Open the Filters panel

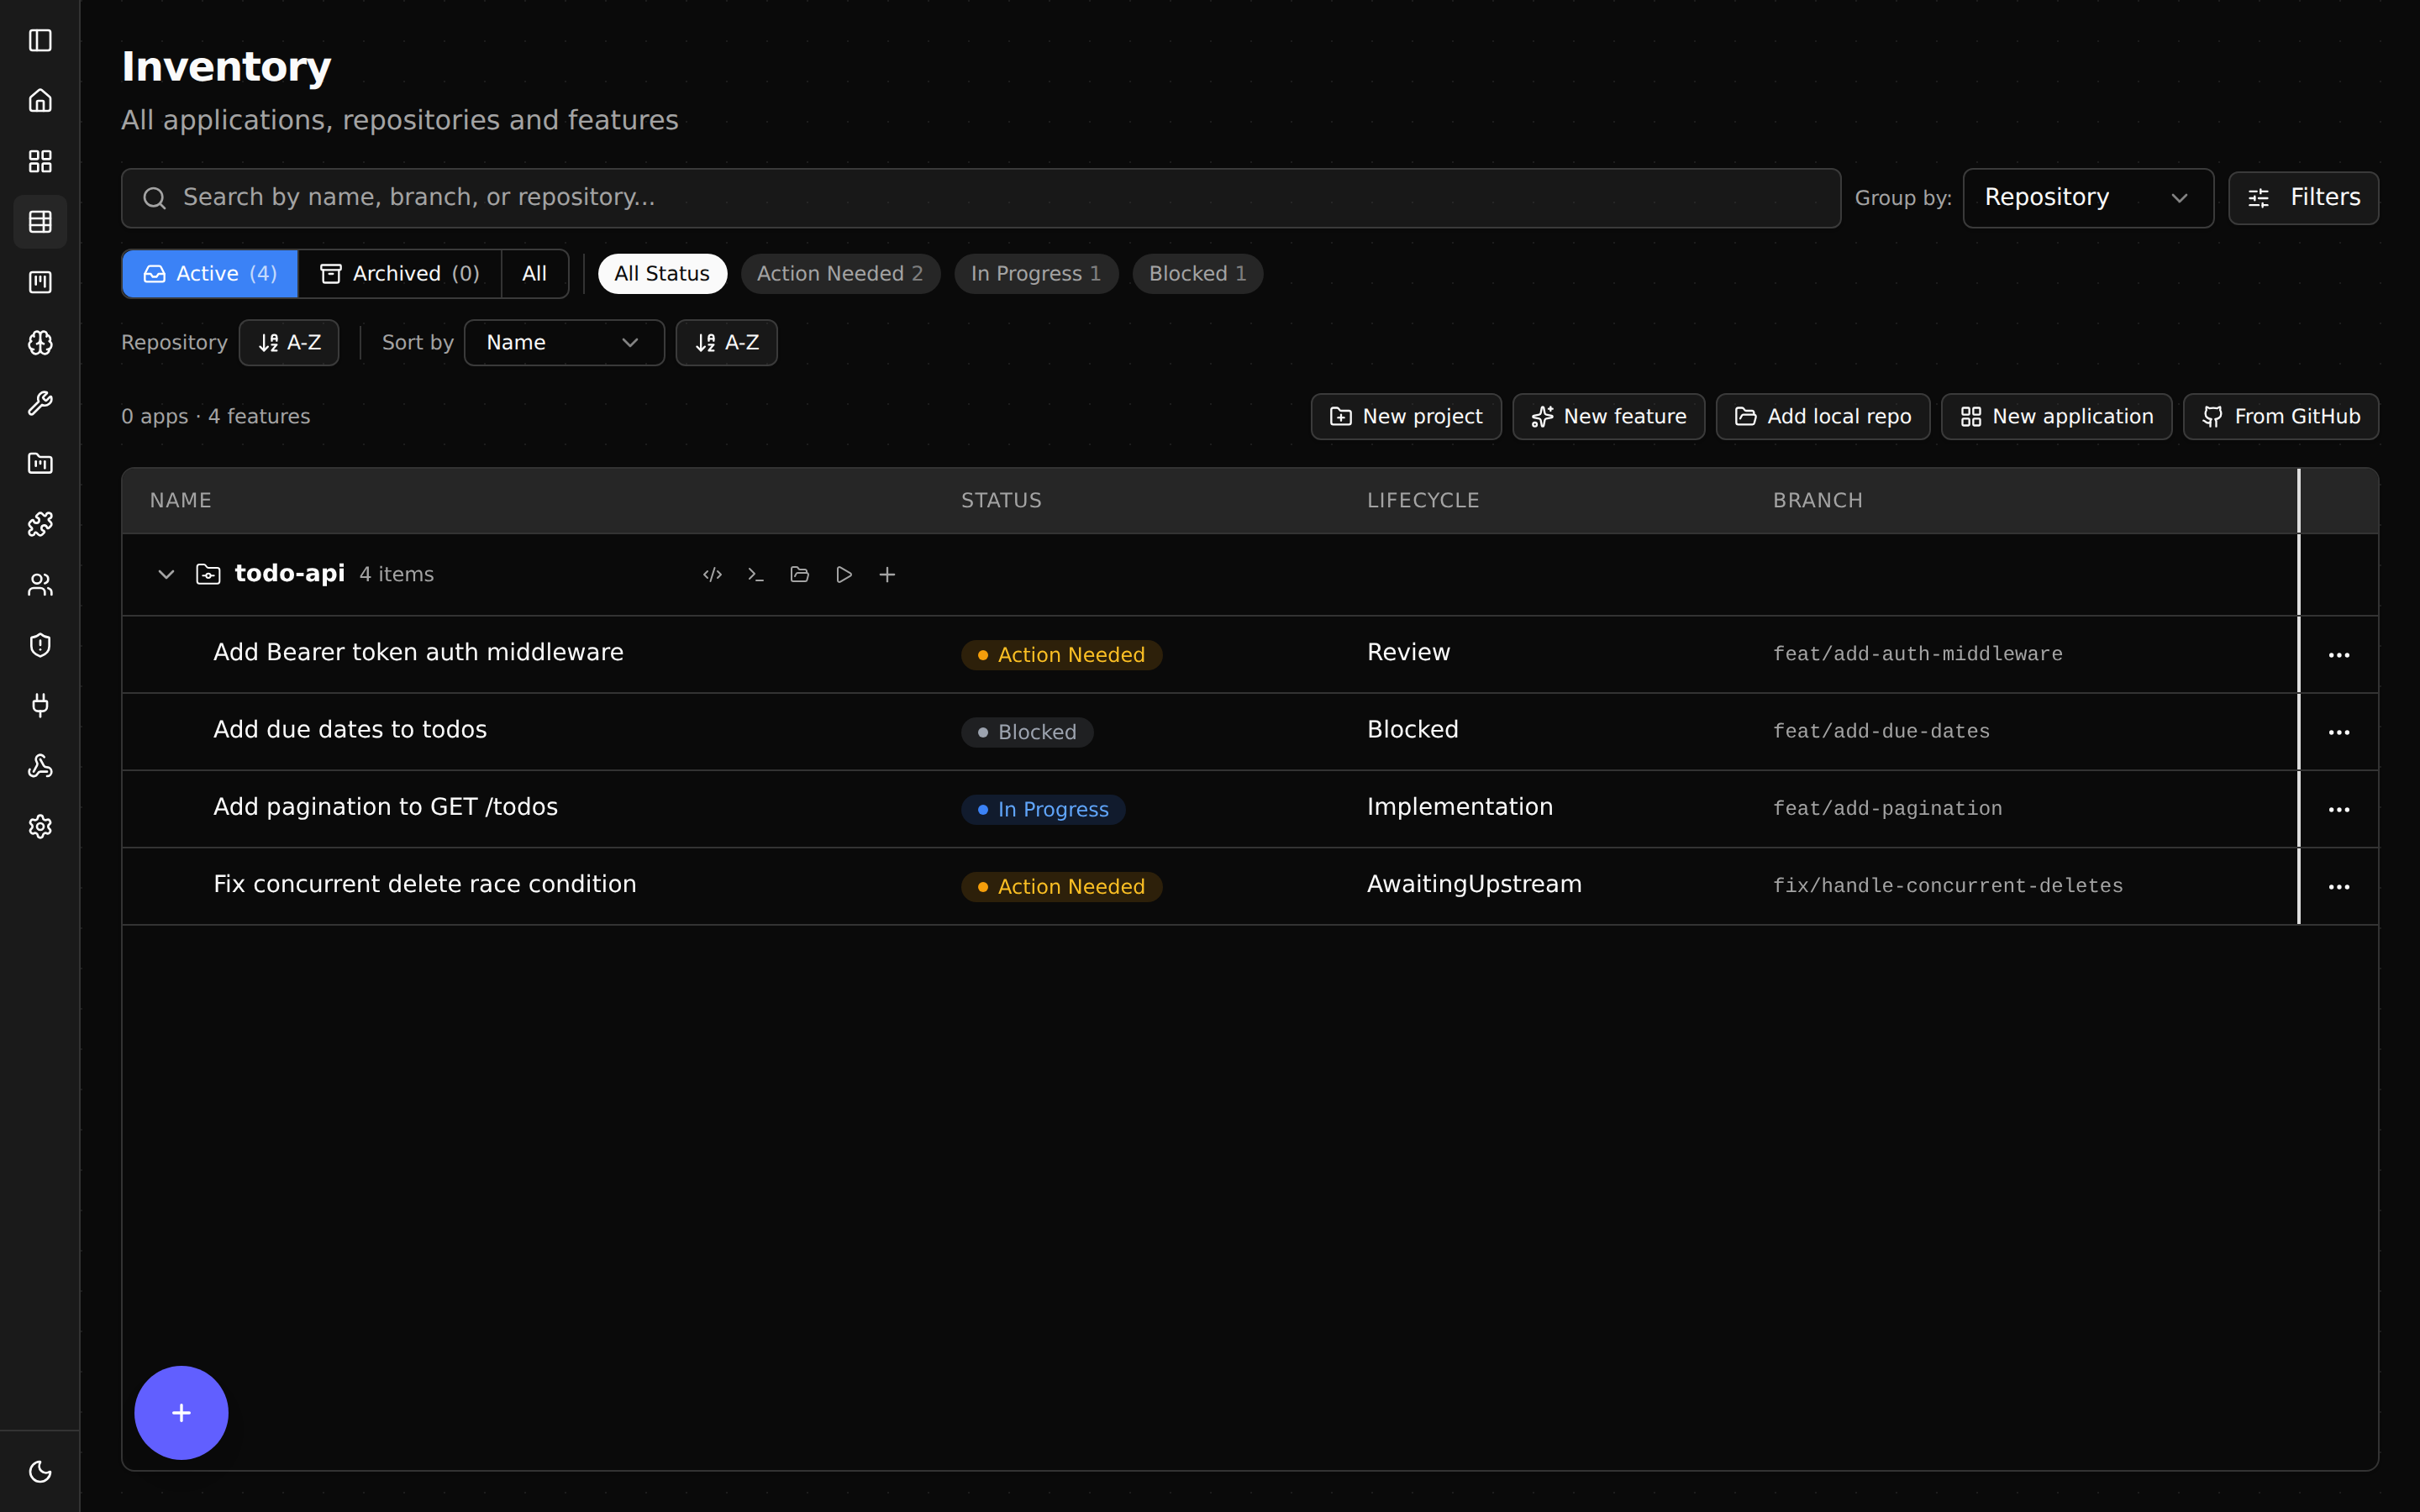[2303, 198]
